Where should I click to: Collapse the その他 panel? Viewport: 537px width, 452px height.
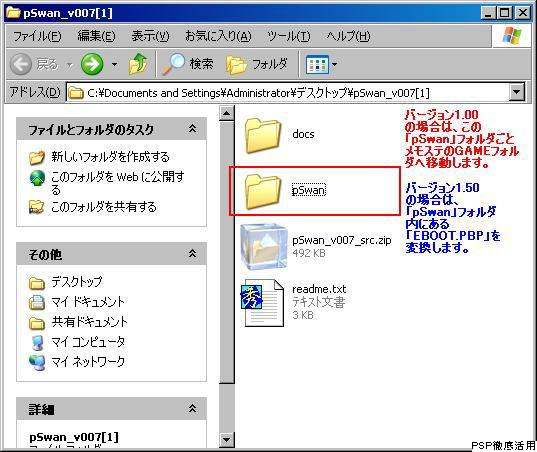[192, 254]
